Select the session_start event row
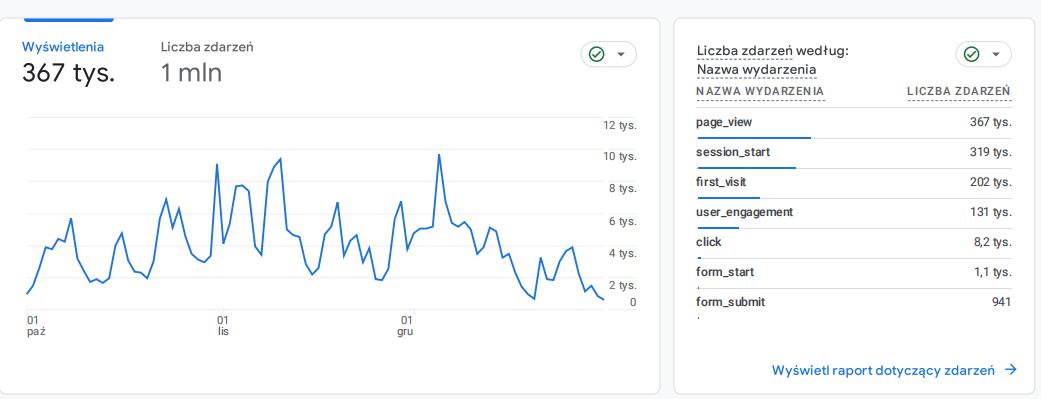The width and height of the screenshot is (1041, 399). [854, 153]
